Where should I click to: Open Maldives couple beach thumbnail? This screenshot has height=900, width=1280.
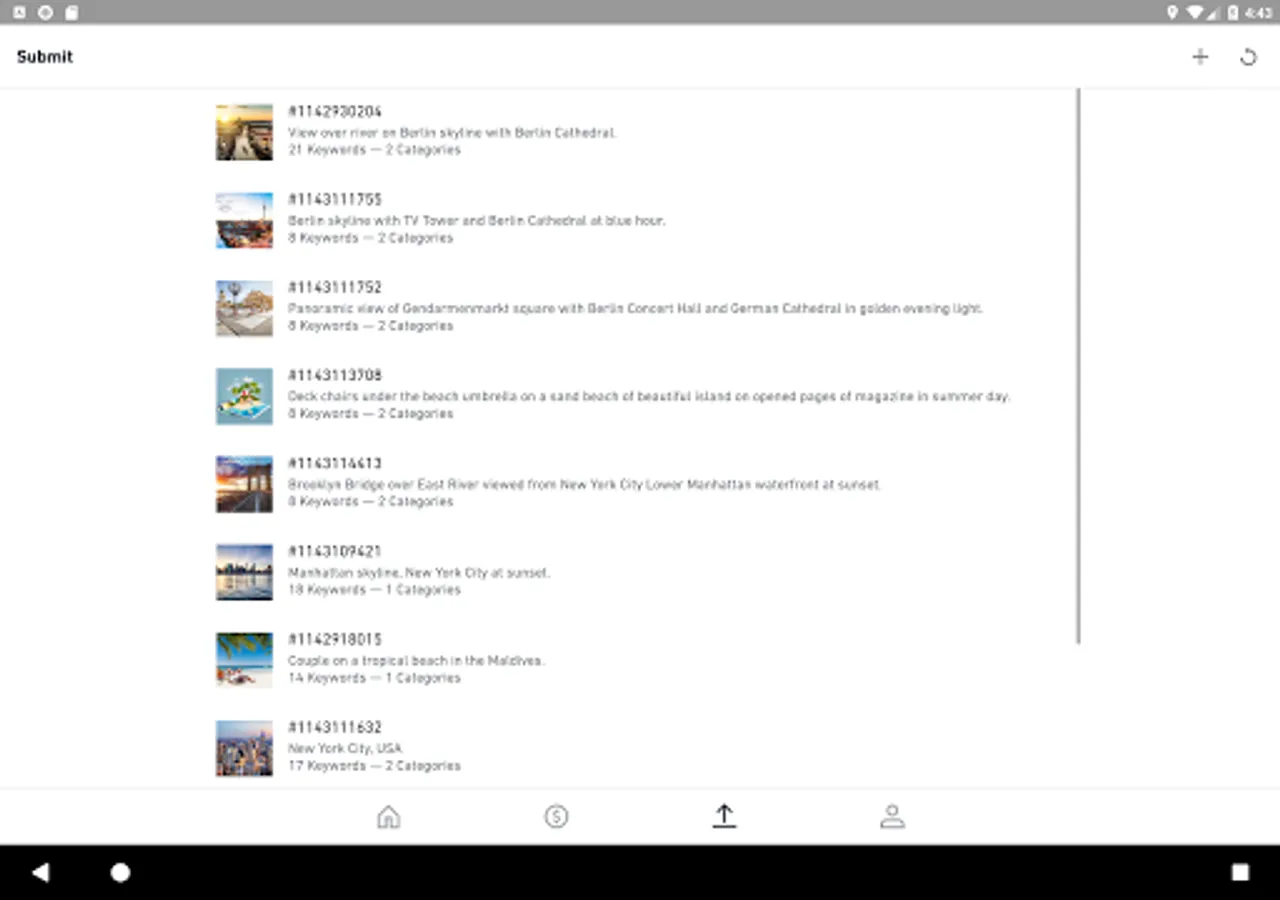pyautogui.click(x=244, y=660)
